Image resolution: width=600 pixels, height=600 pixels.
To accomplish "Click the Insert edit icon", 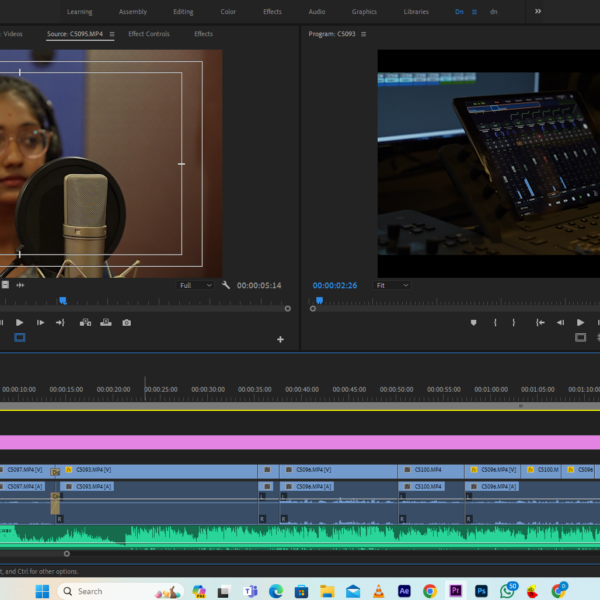I will 85,323.
